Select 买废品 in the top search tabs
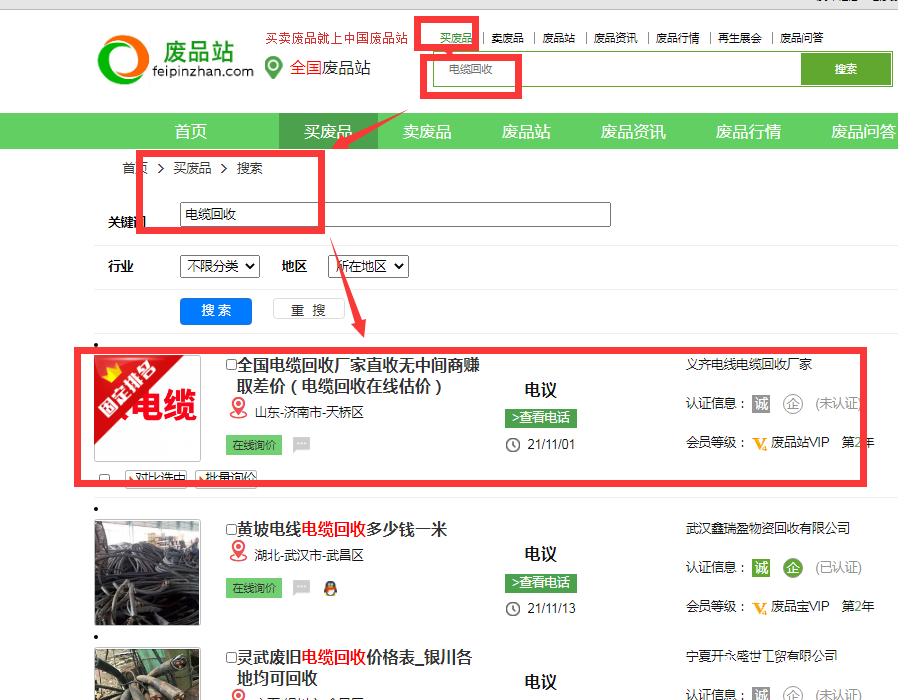Viewport: 898px width, 700px height. (456, 38)
